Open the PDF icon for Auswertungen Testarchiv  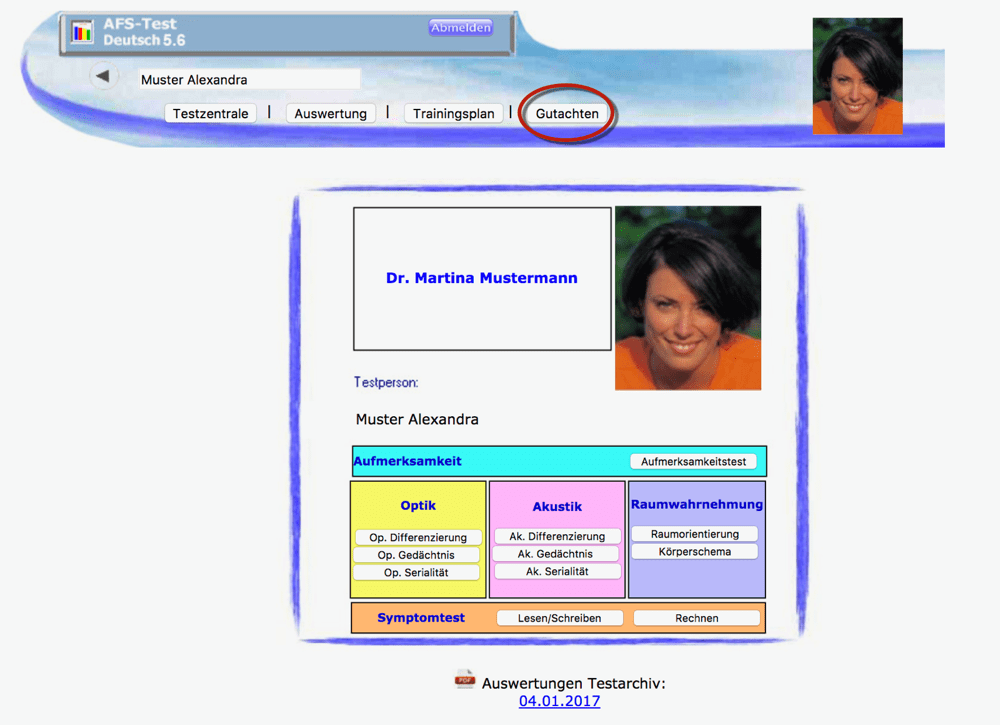465,680
